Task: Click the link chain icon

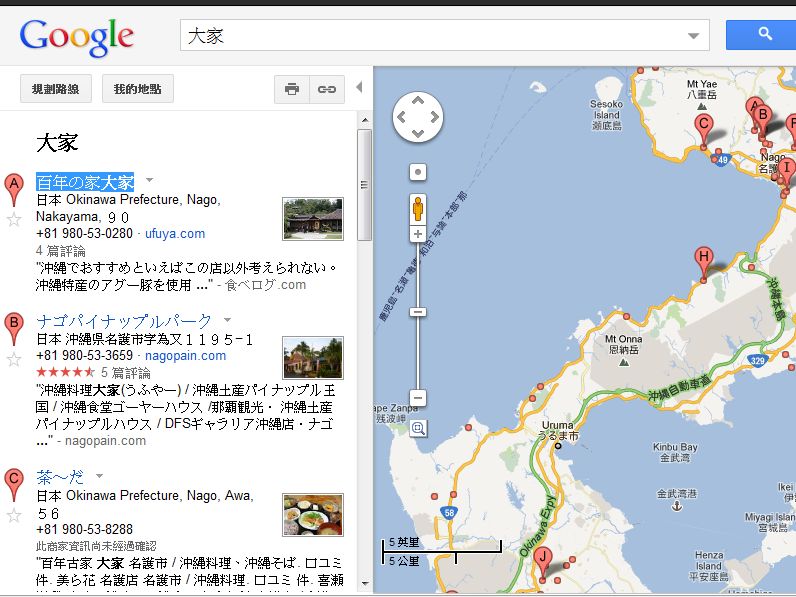Action: [x=327, y=89]
